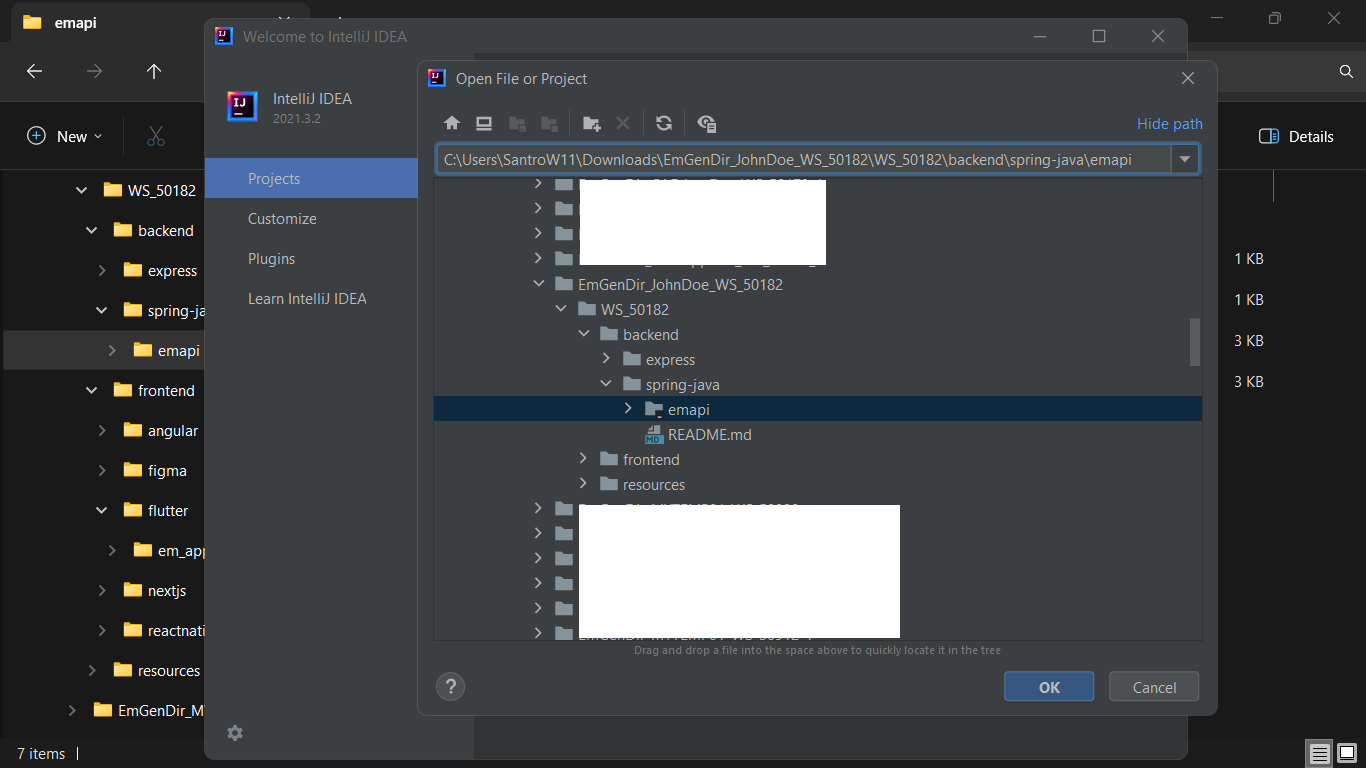
Task: Expand emapi node in dialog tree
Action: (x=628, y=409)
